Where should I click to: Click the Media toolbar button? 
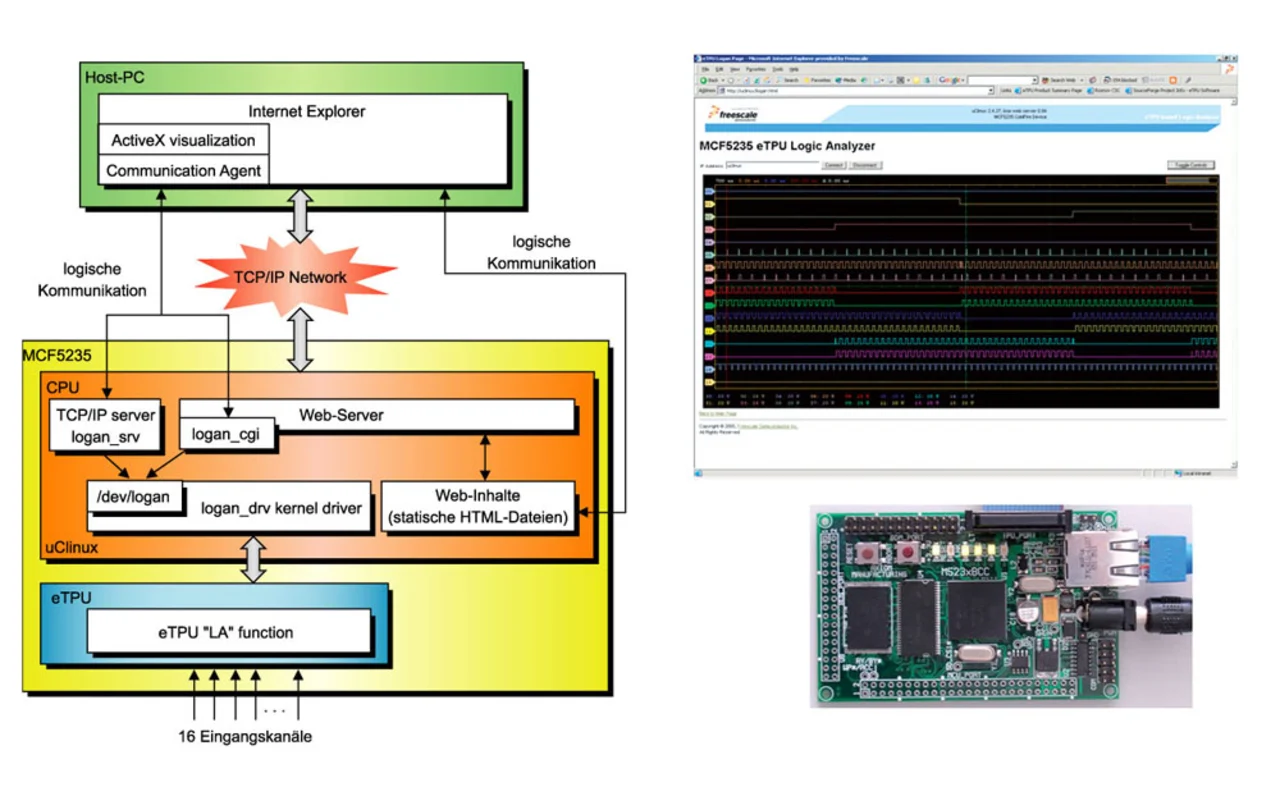pyautogui.click(x=845, y=80)
